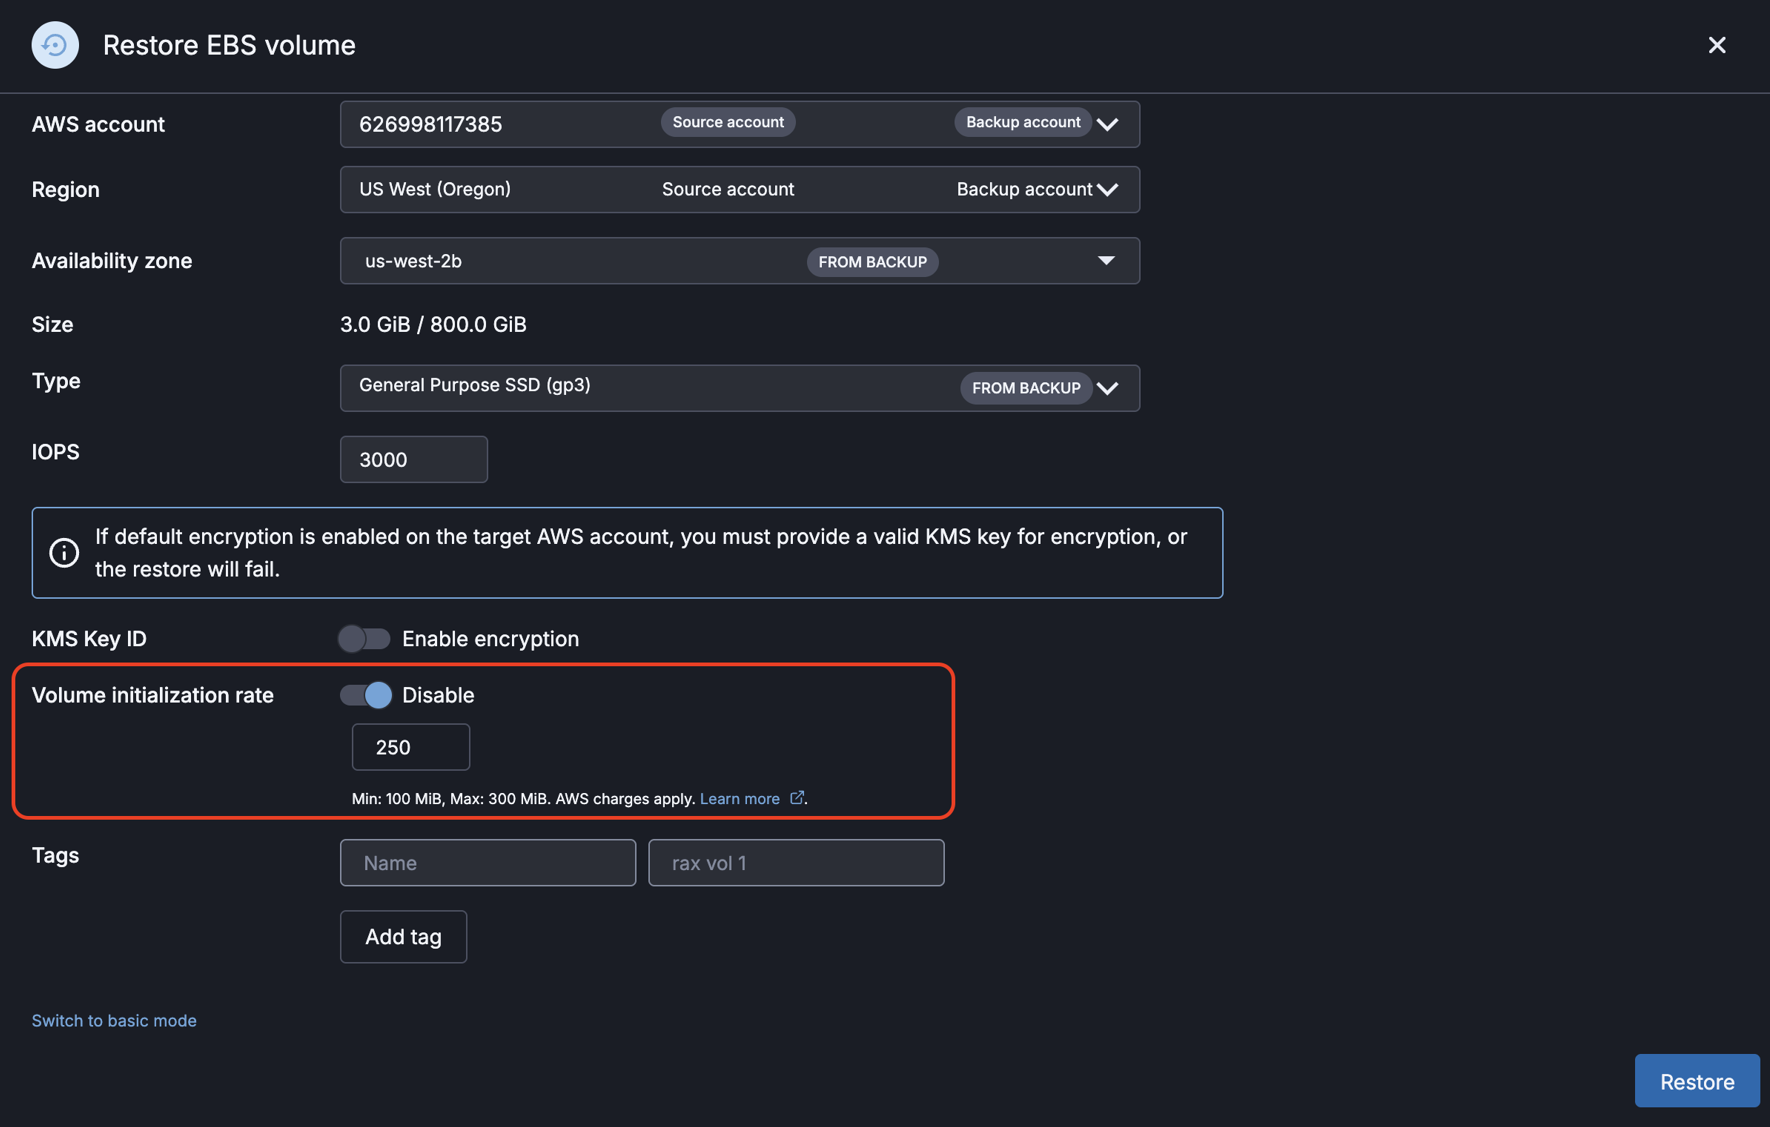Click the initialization rate field showing 250
Screen dimensions: 1770x1127
(410, 747)
